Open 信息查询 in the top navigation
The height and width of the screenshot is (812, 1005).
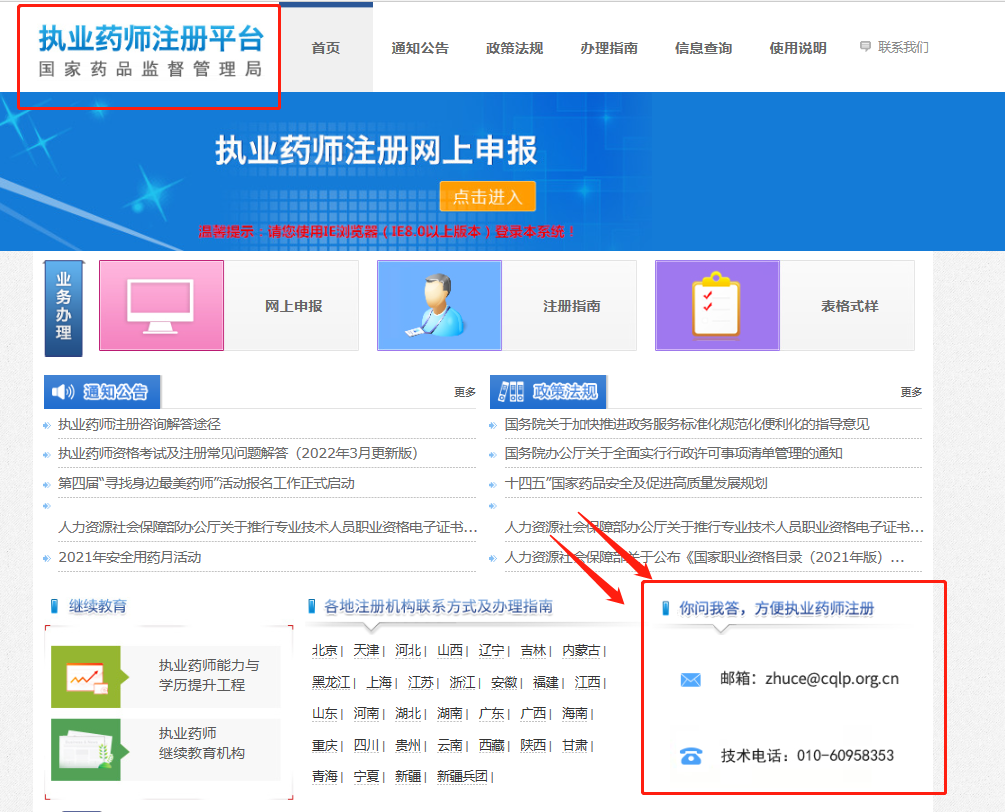703,48
